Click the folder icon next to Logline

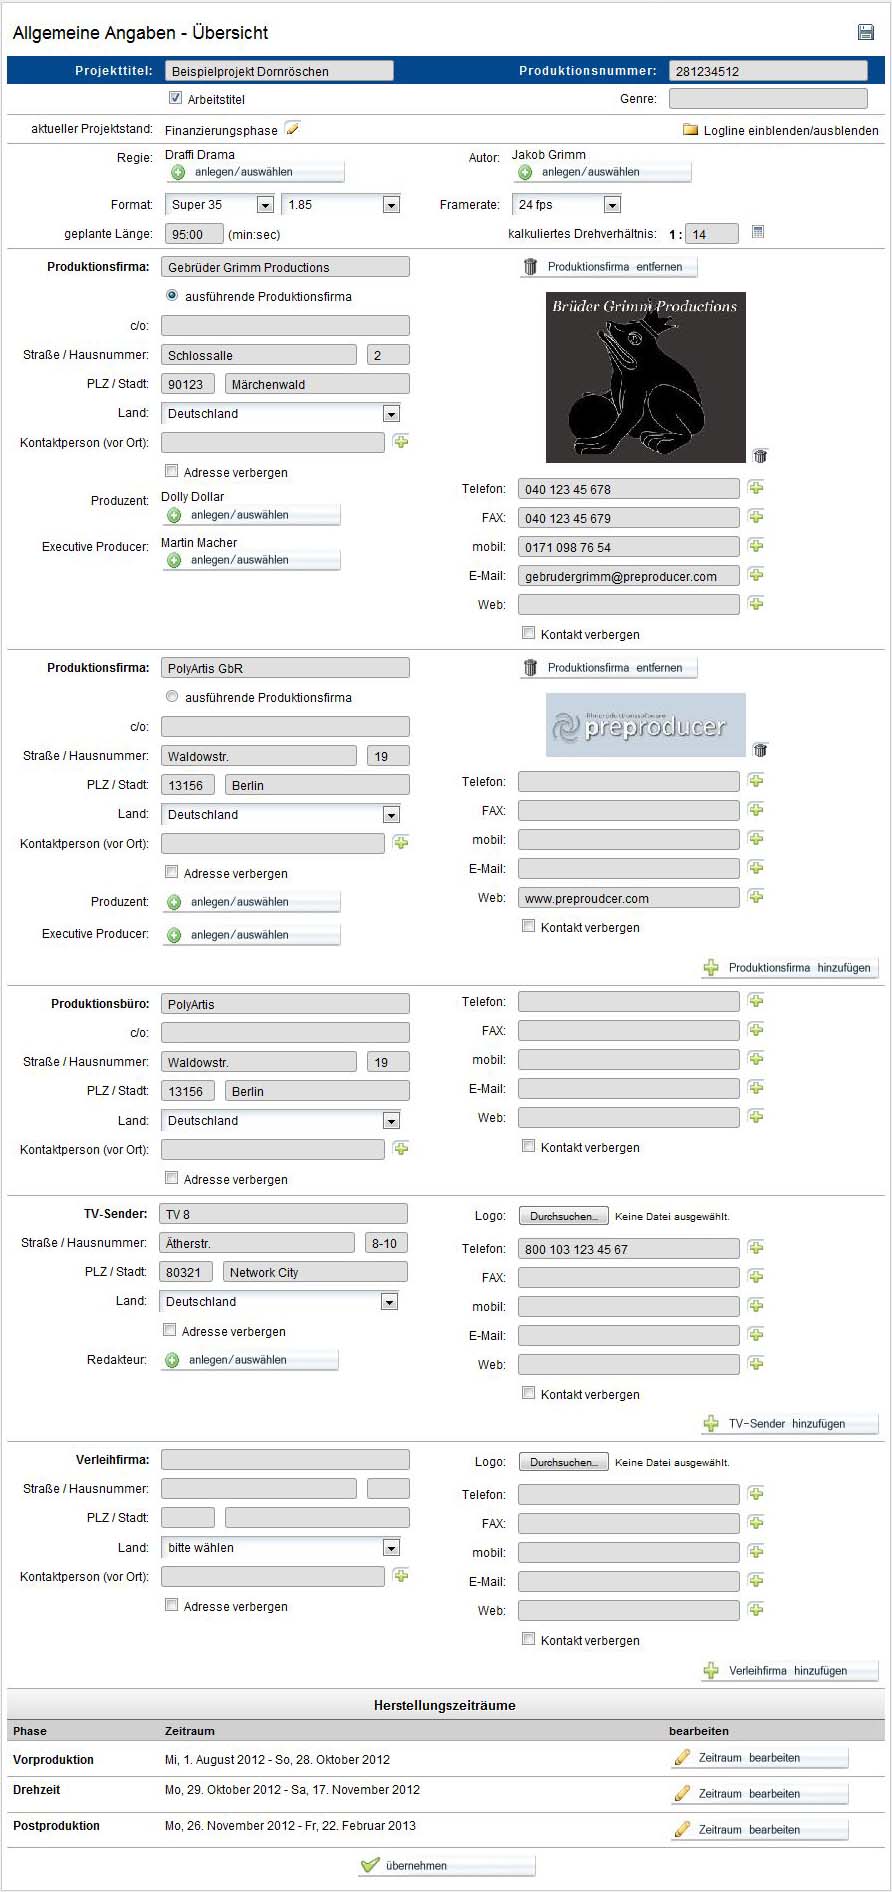691,130
